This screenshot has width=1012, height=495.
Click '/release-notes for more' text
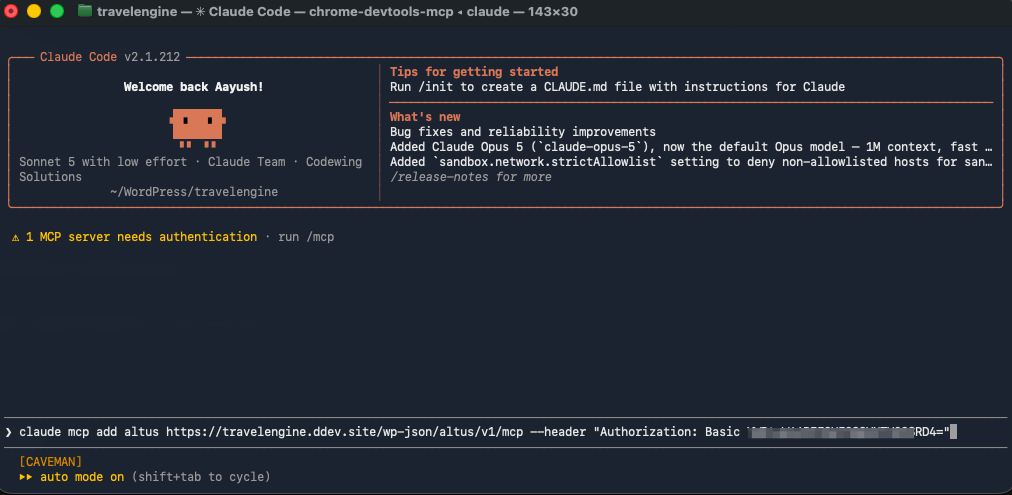coord(471,177)
